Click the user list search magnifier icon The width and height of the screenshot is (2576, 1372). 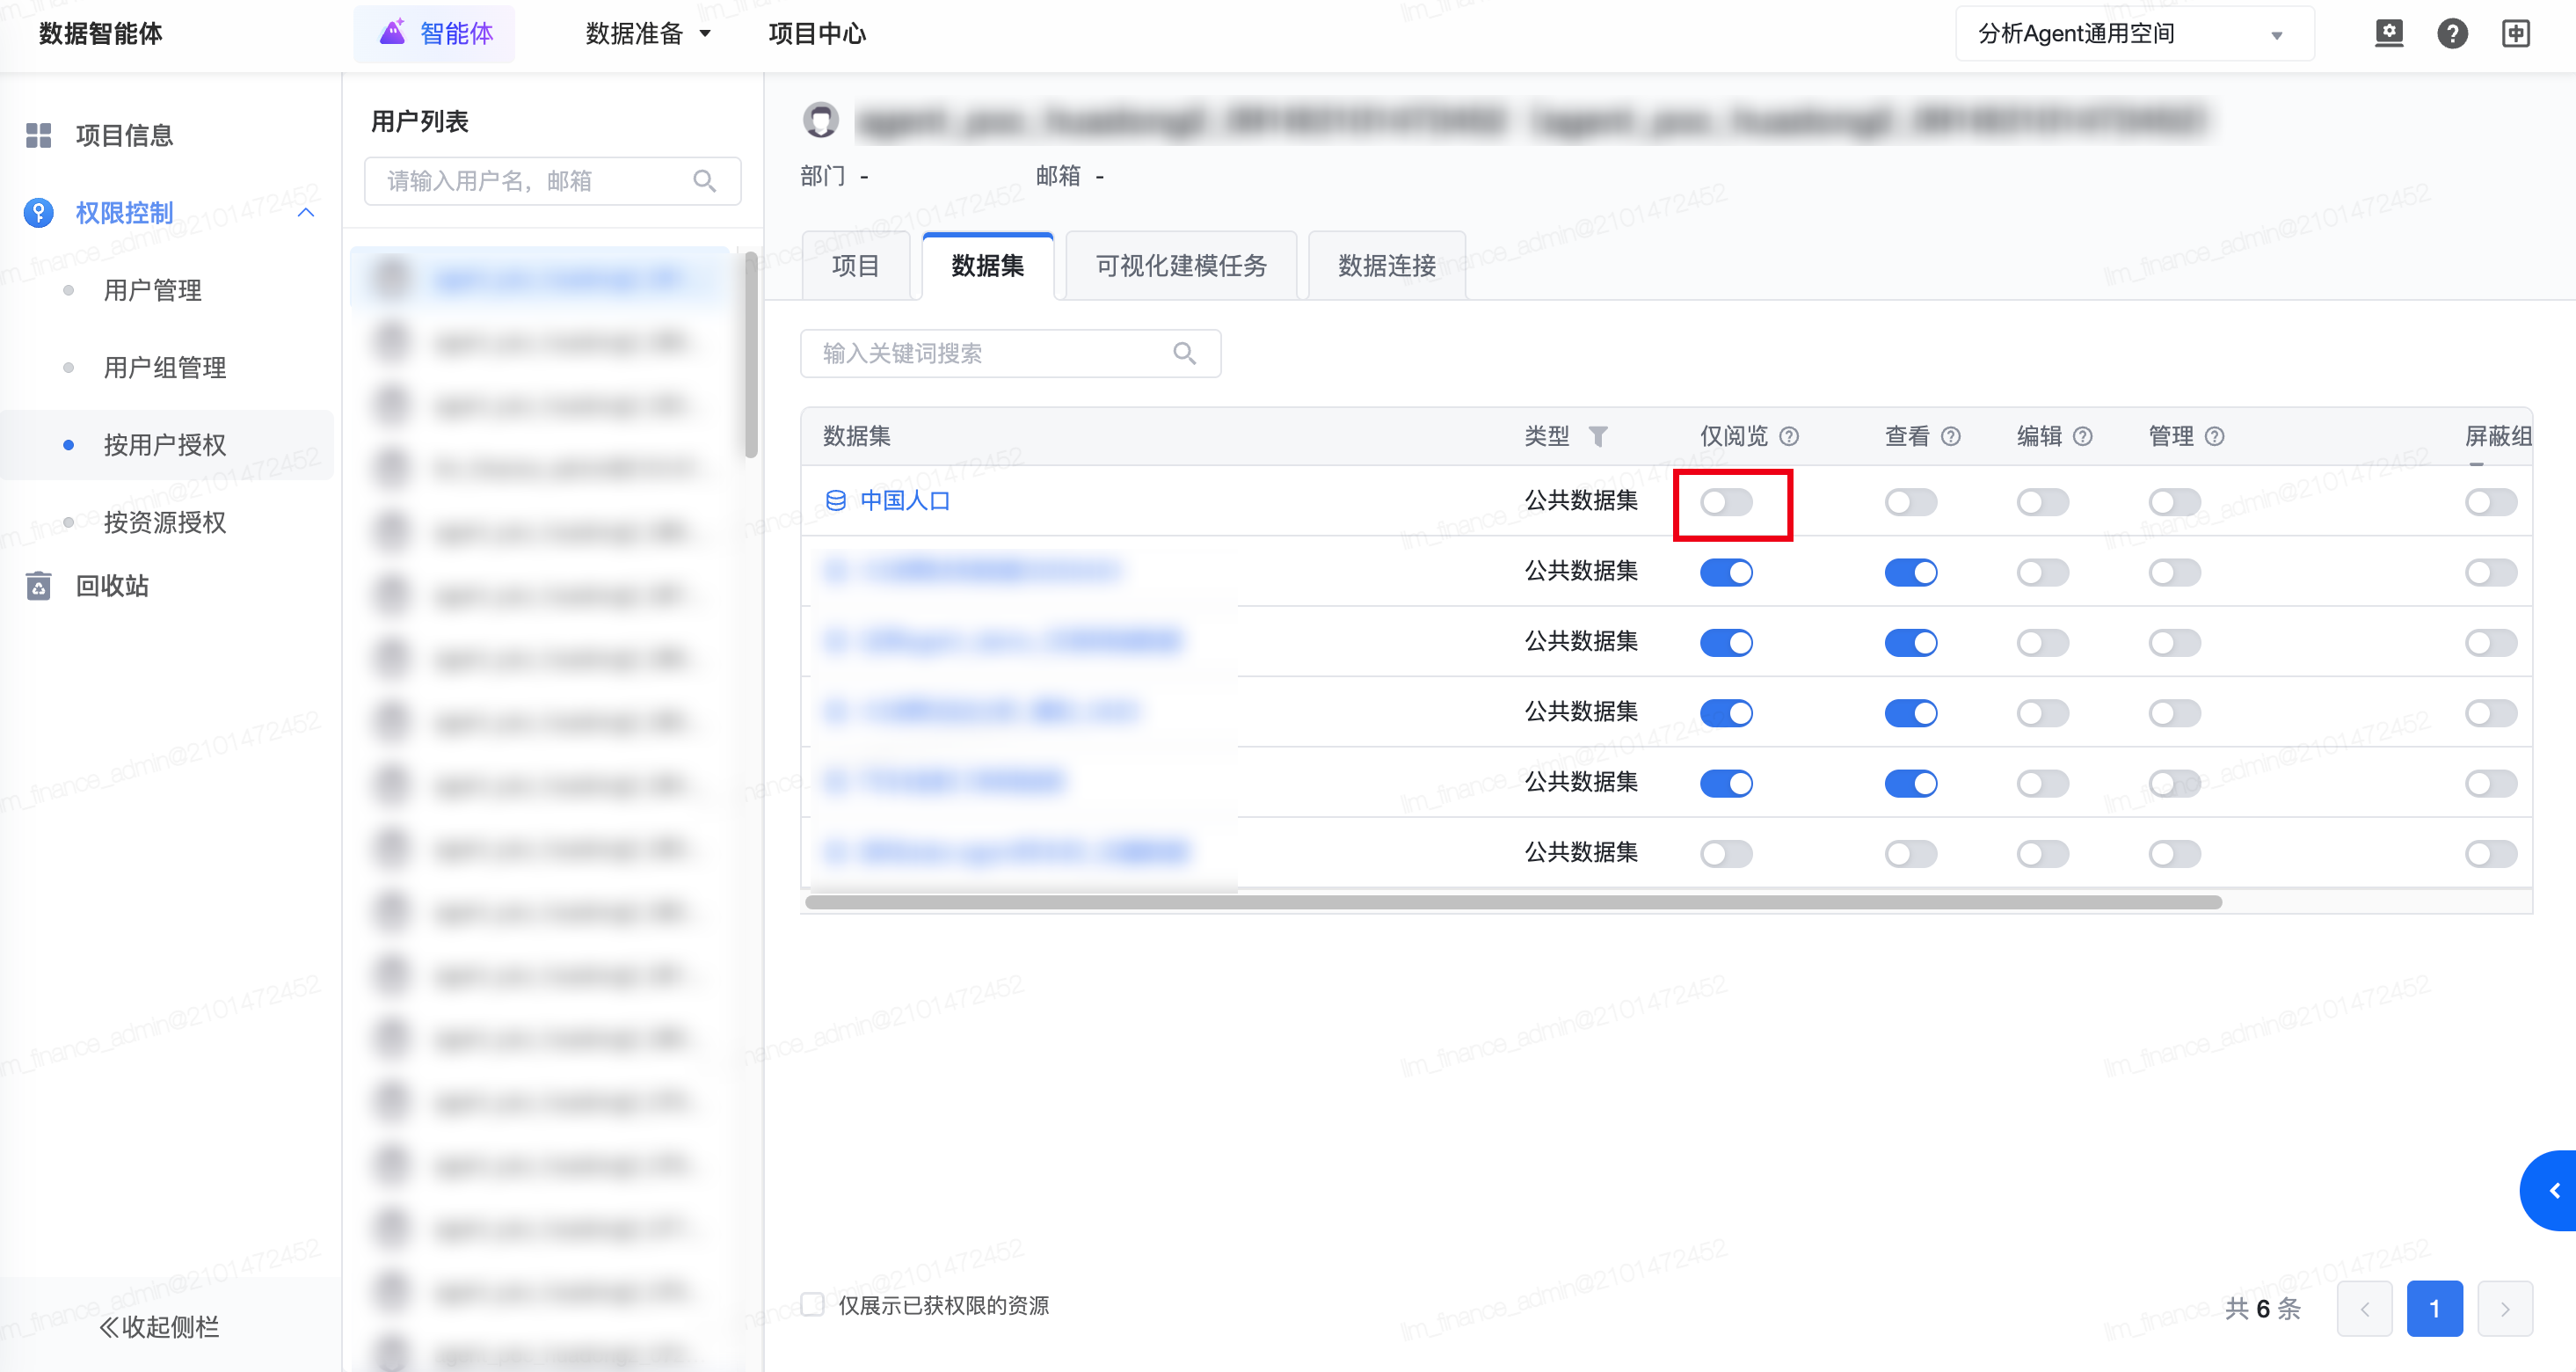(704, 181)
